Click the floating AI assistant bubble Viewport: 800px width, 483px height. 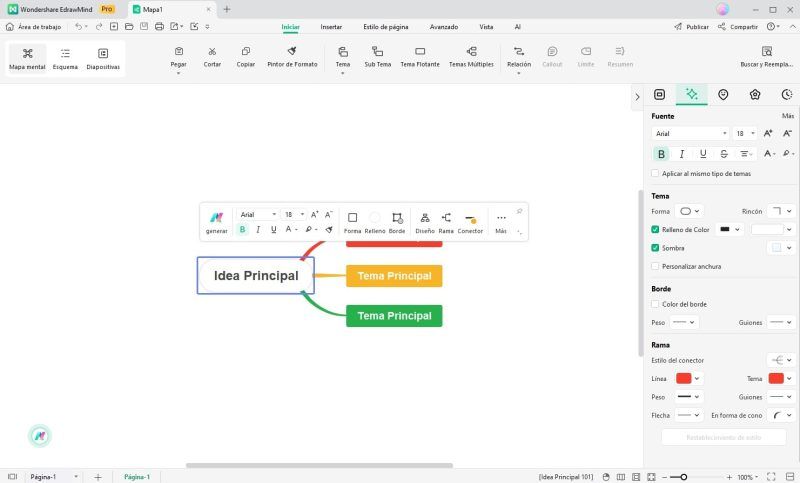point(39,436)
